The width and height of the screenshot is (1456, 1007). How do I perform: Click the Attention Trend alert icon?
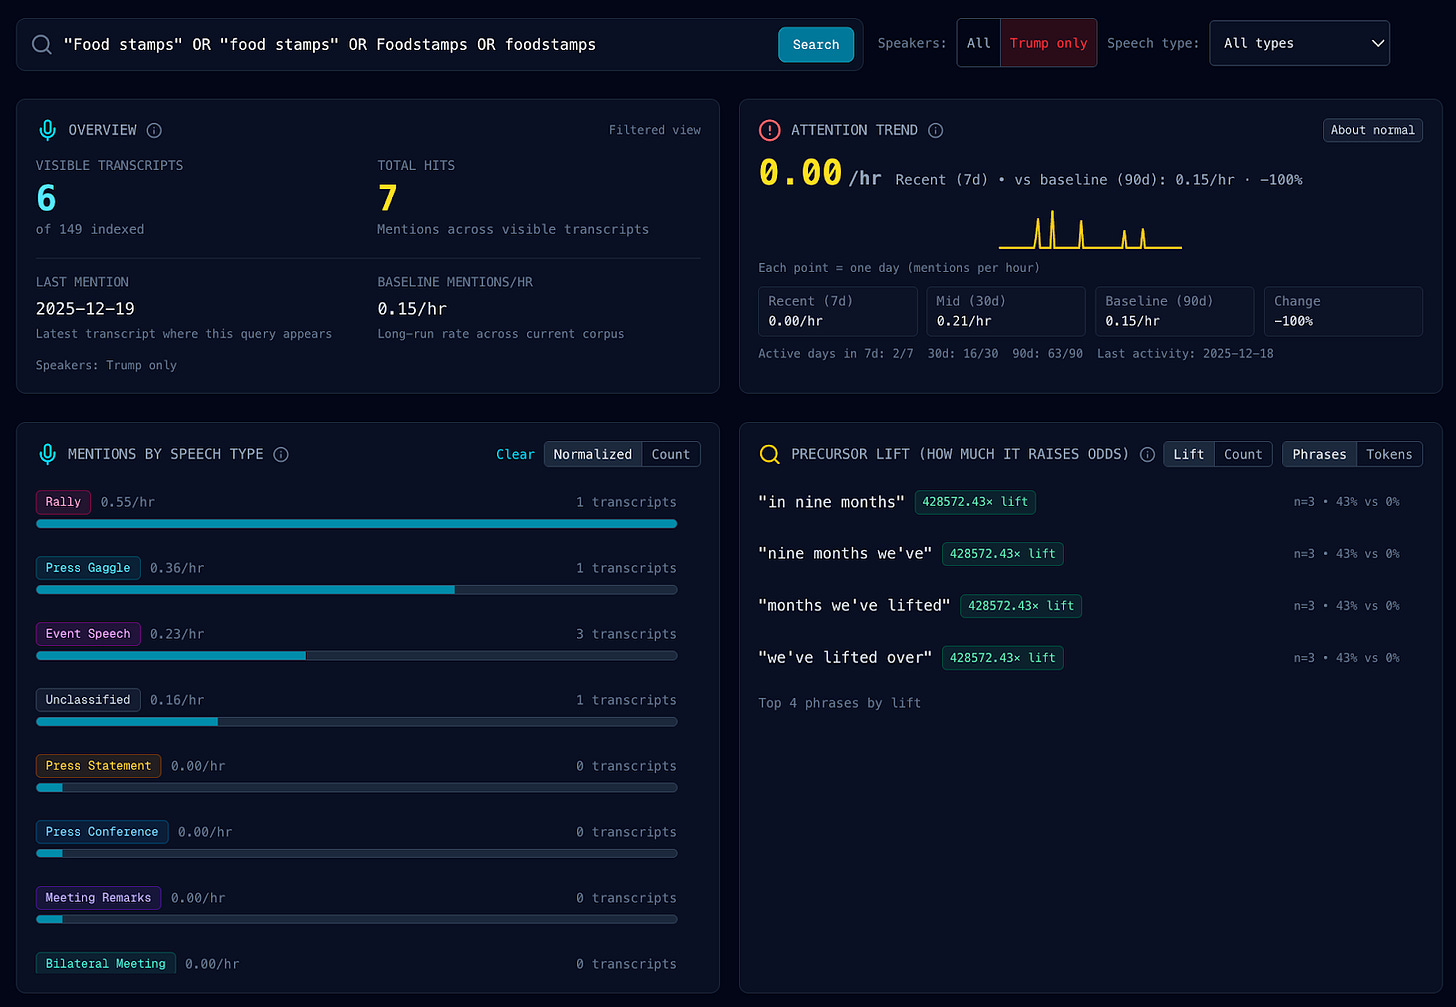pos(769,130)
